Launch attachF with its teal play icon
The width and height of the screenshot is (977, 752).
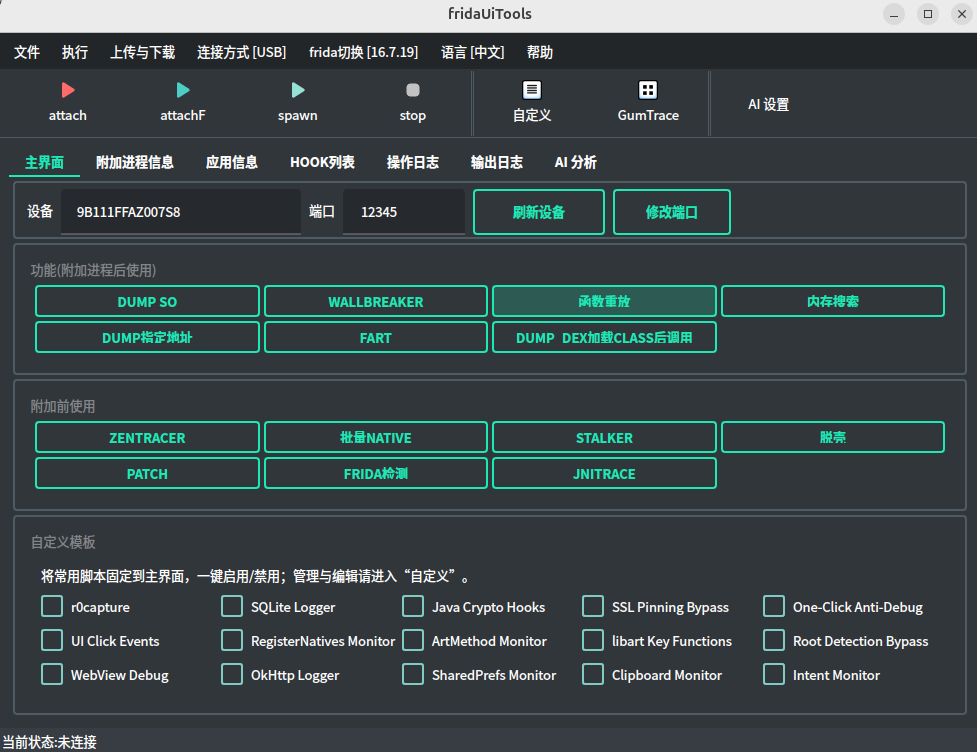[x=183, y=90]
